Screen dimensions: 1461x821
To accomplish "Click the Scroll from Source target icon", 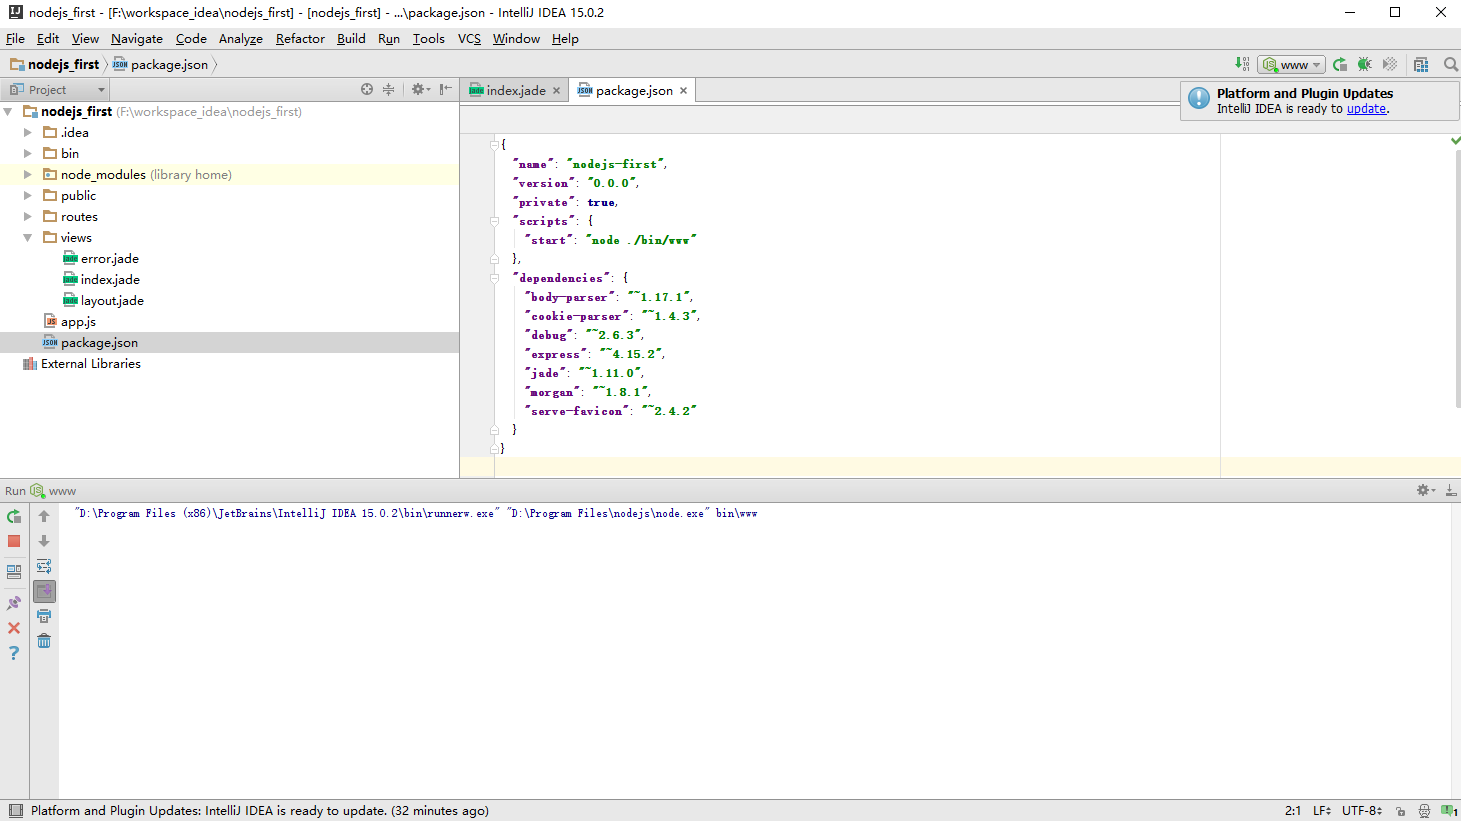I will 367,89.
